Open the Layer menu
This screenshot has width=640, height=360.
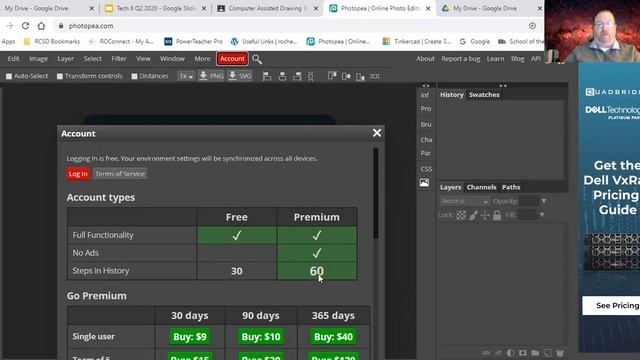(65, 59)
